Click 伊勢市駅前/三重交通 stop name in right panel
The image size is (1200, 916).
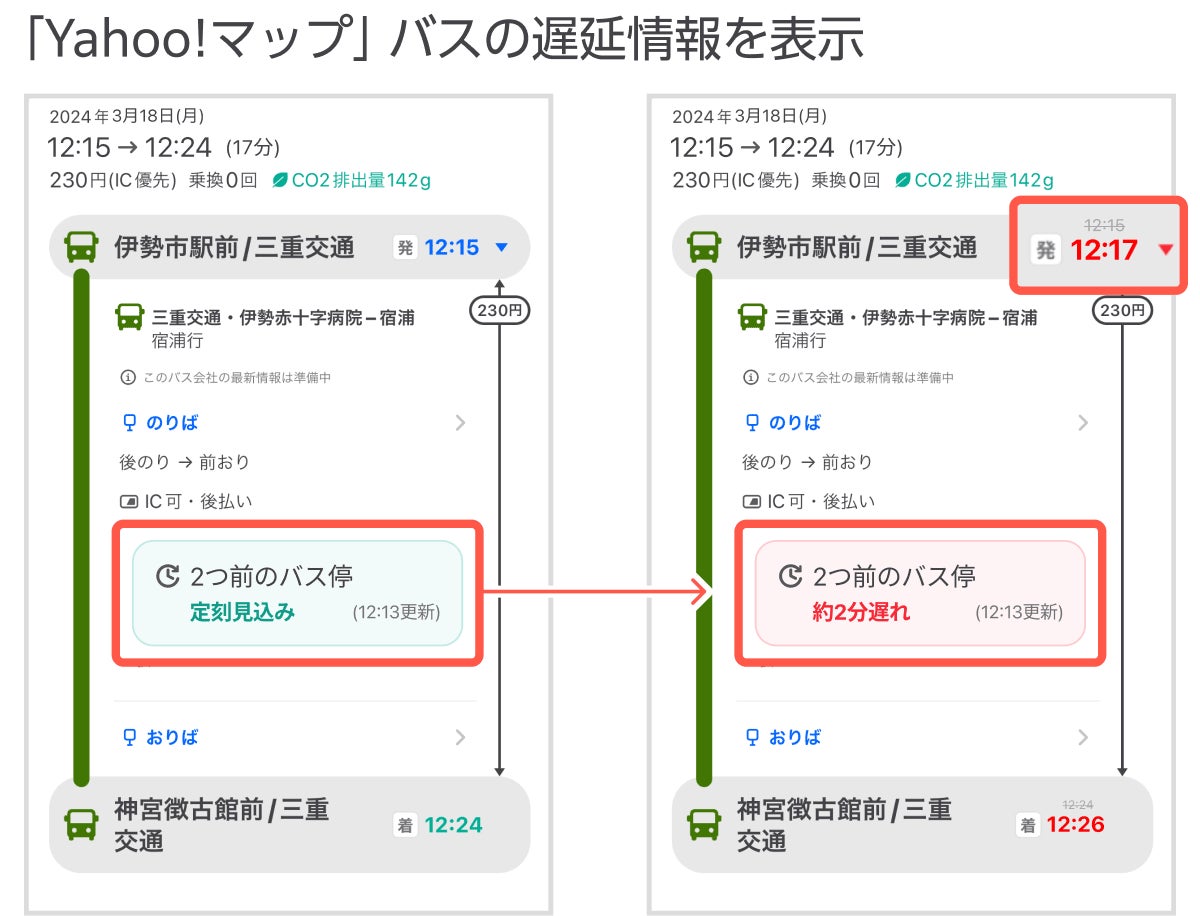pos(857,248)
